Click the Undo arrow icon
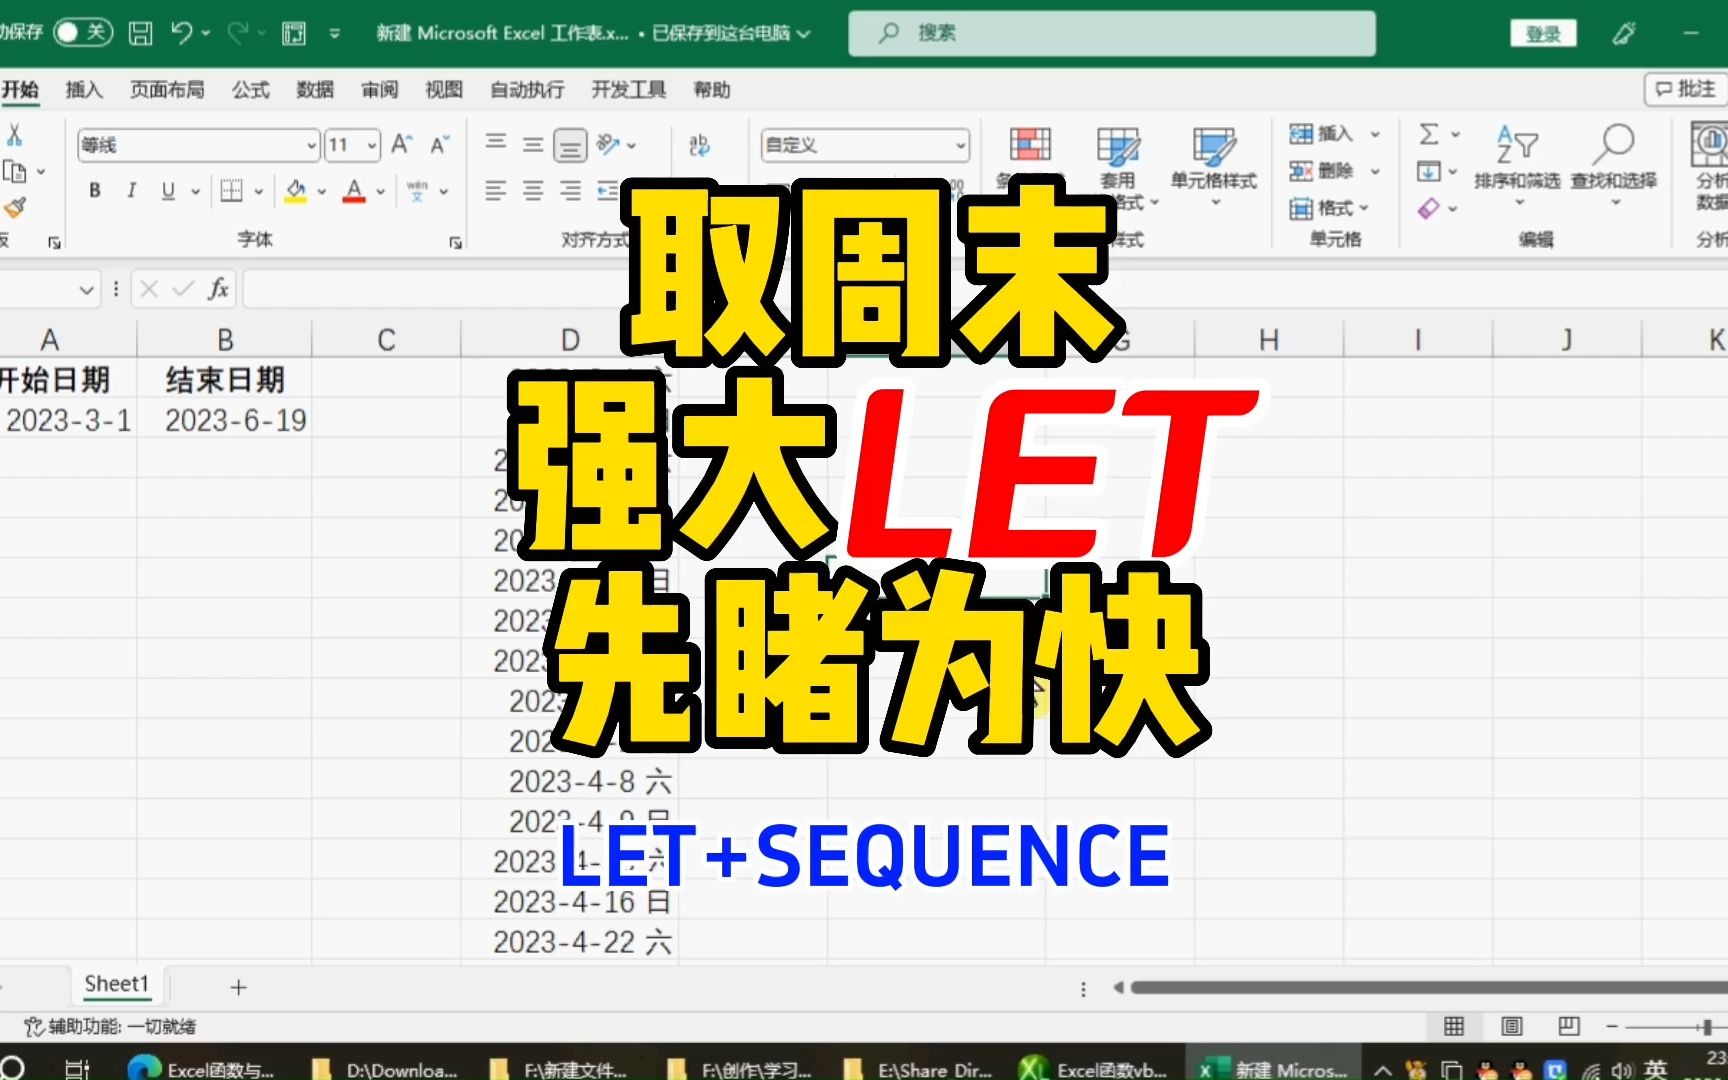The height and width of the screenshot is (1080, 1728). pos(182,33)
